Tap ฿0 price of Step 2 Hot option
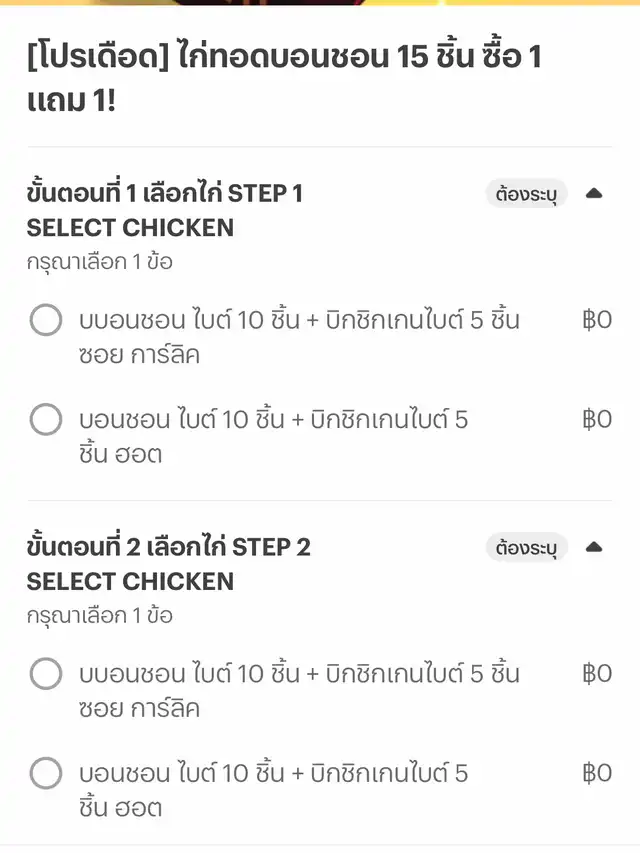This screenshot has width=640, height=853. tap(596, 773)
